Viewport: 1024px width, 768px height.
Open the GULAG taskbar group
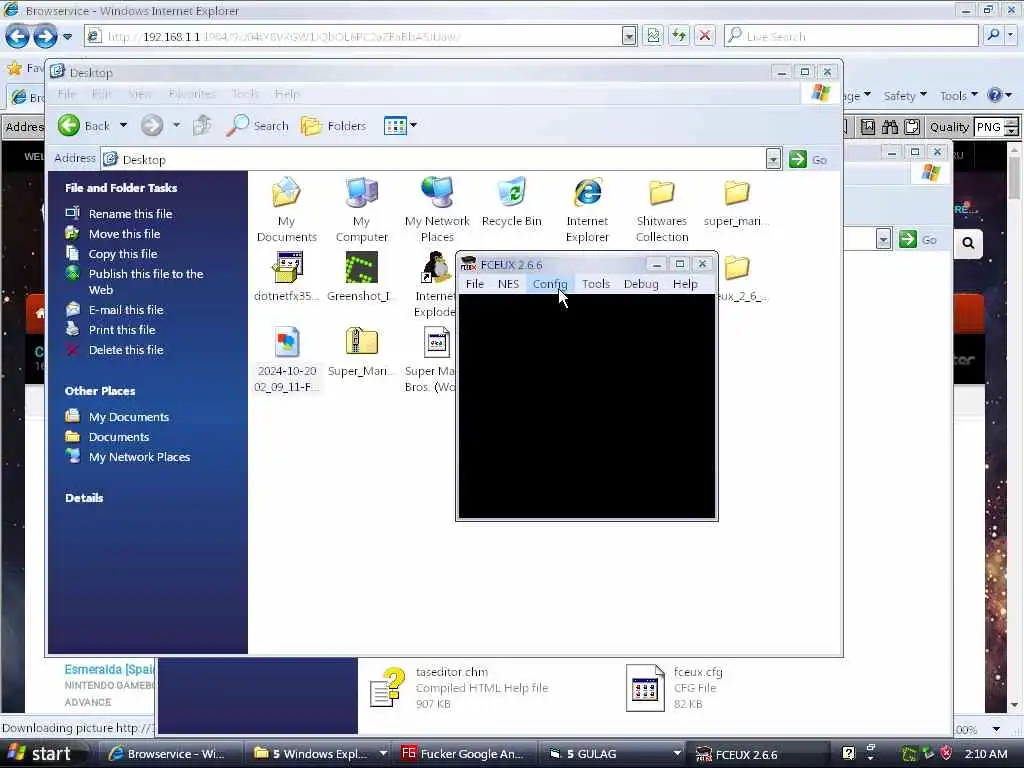613,754
